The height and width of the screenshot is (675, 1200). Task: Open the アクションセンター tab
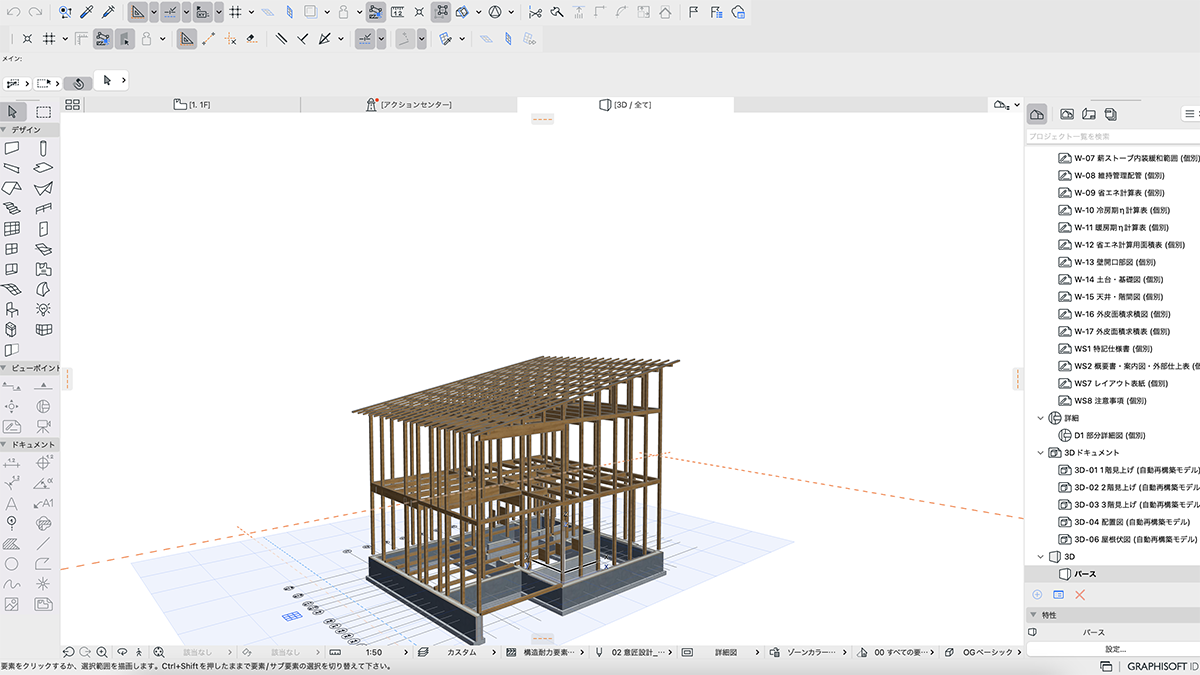pyautogui.click(x=409, y=104)
